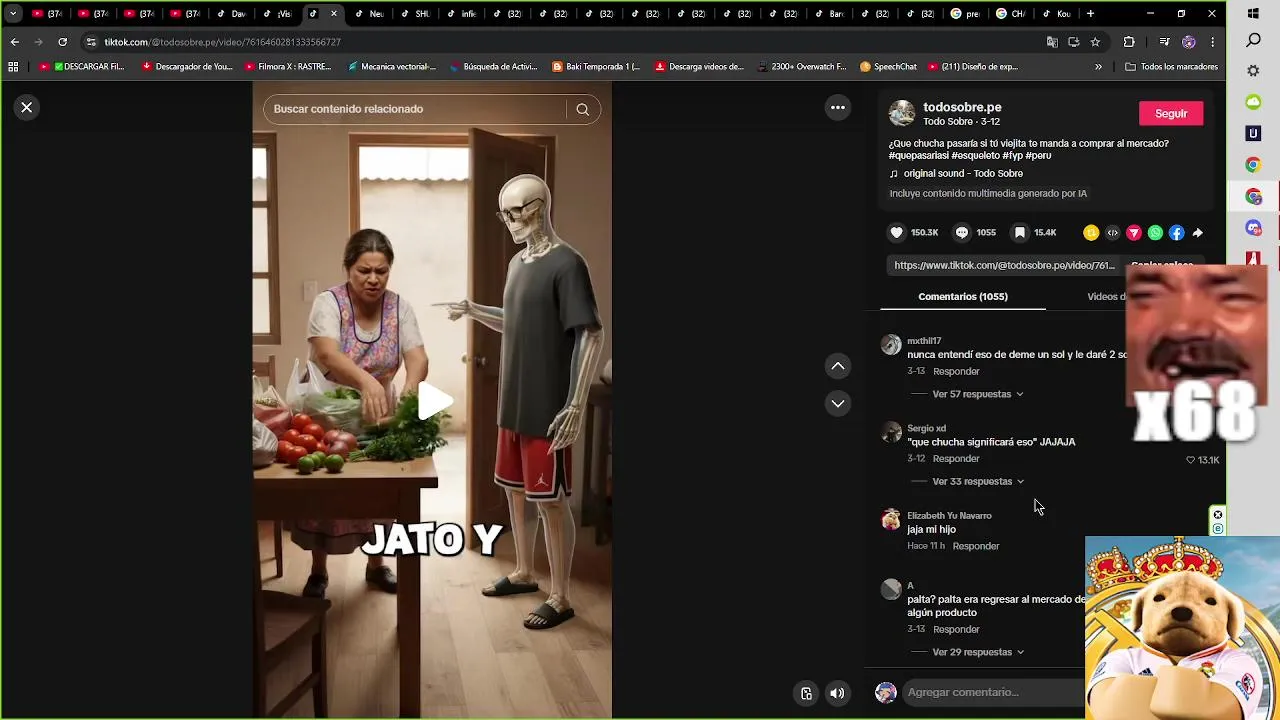The height and width of the screenshot is (720, 1280).
Task: Show more bookmarks with » chevron
Action: tap(1098, 67)
